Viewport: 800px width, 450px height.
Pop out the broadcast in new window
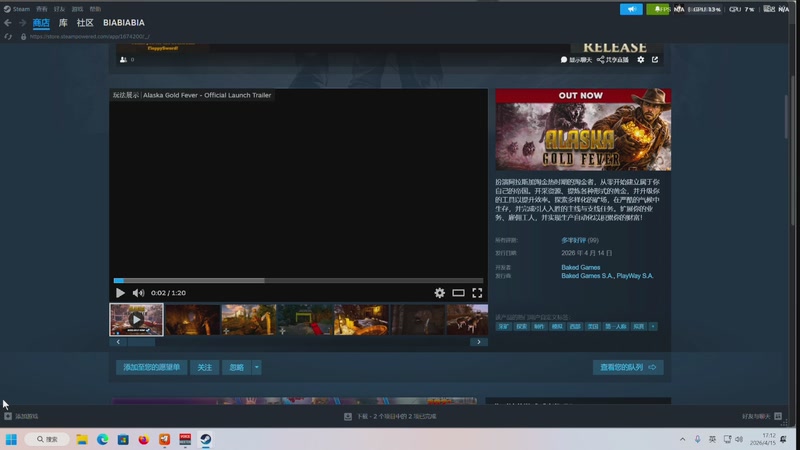coord(655,60)
